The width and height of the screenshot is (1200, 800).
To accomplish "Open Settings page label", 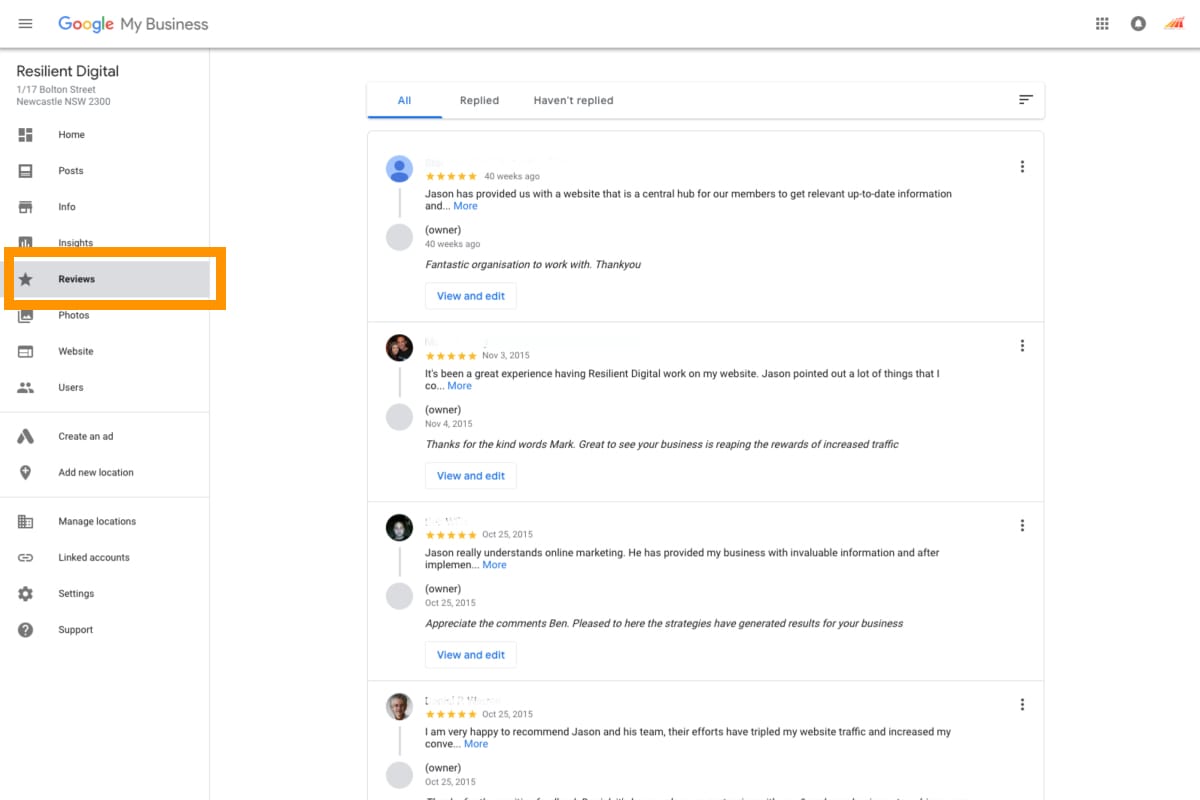I will [76, 594].
